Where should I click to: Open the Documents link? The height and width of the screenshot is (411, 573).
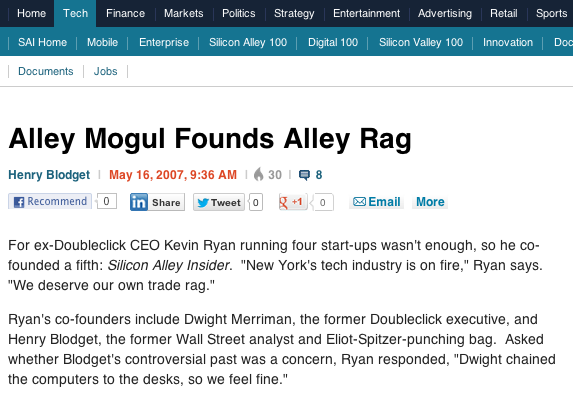pos(46,71)
